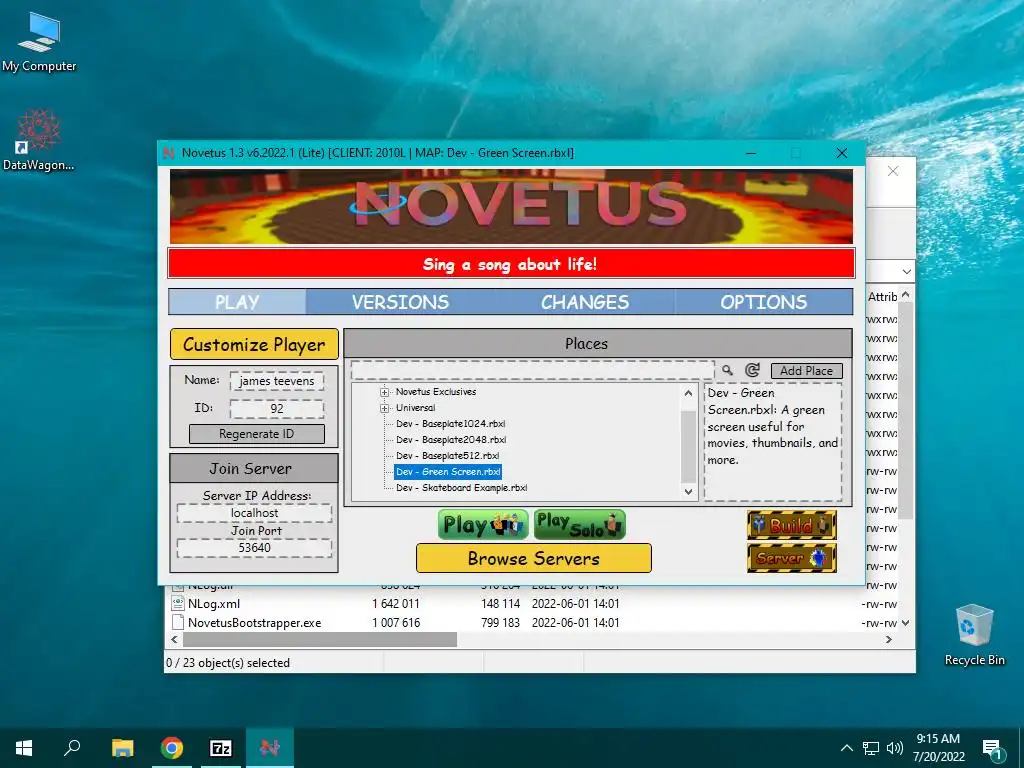Switch to the CHANGES tab
This screenshot has height=768, width=1024.
click(584, 302)
